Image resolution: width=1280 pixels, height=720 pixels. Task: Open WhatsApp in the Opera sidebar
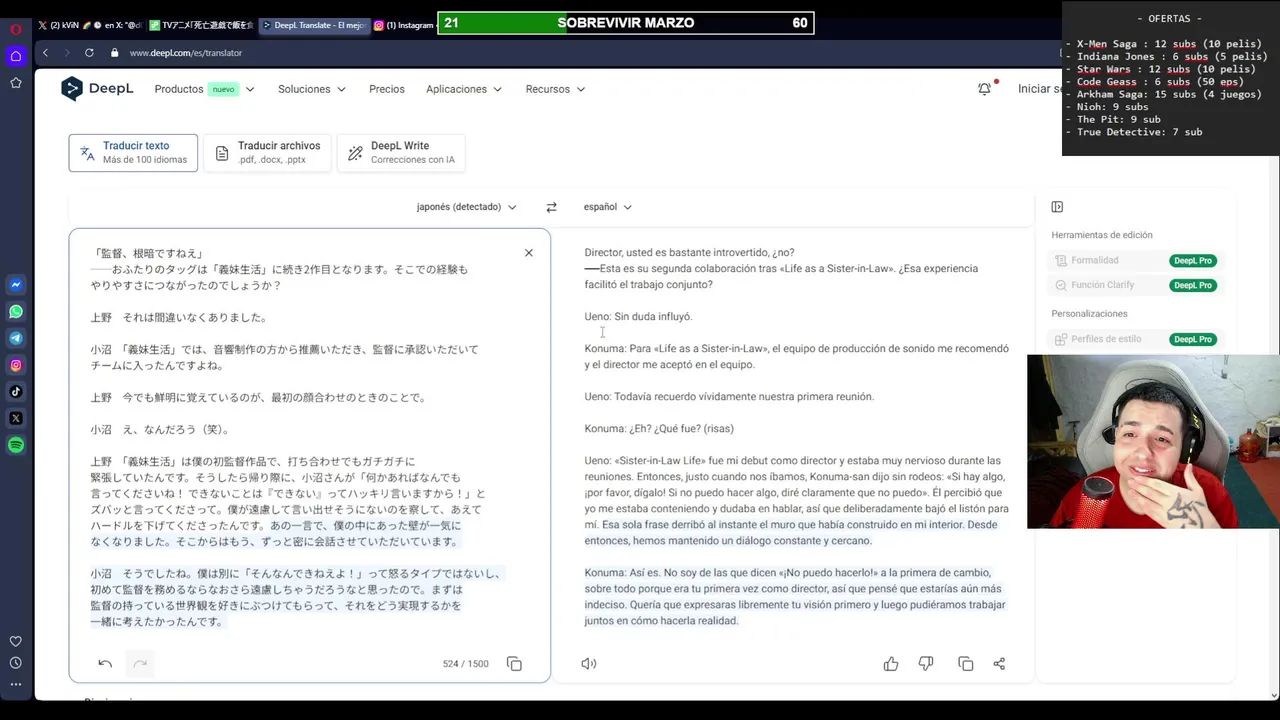(x=16, y=312)
